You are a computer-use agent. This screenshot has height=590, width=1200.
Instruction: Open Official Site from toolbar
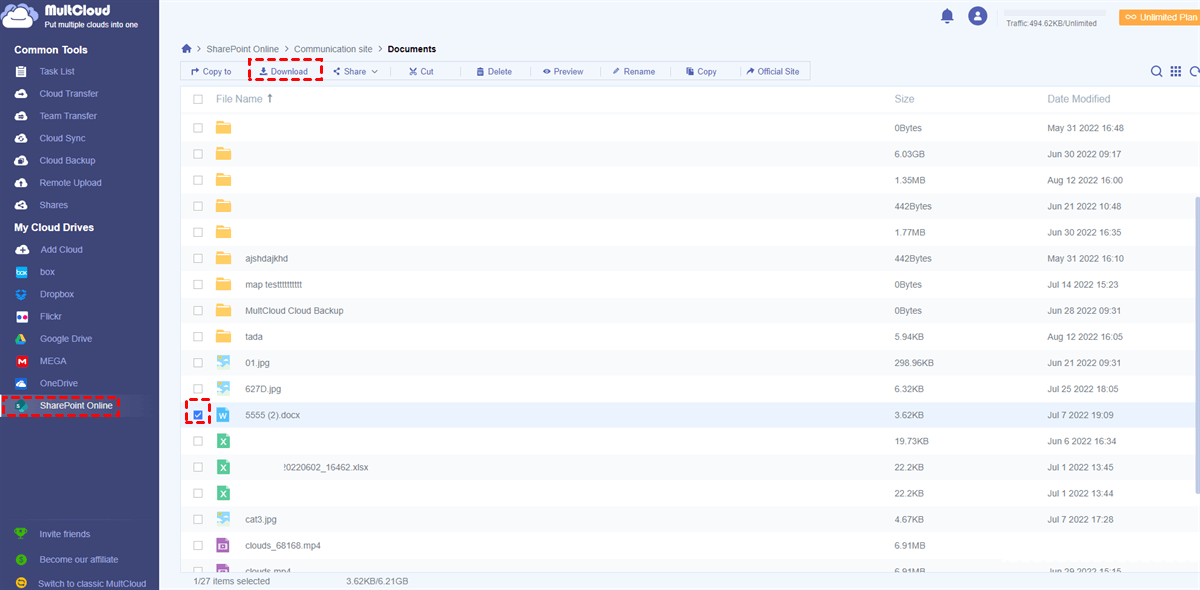click(x=773, y=72)
